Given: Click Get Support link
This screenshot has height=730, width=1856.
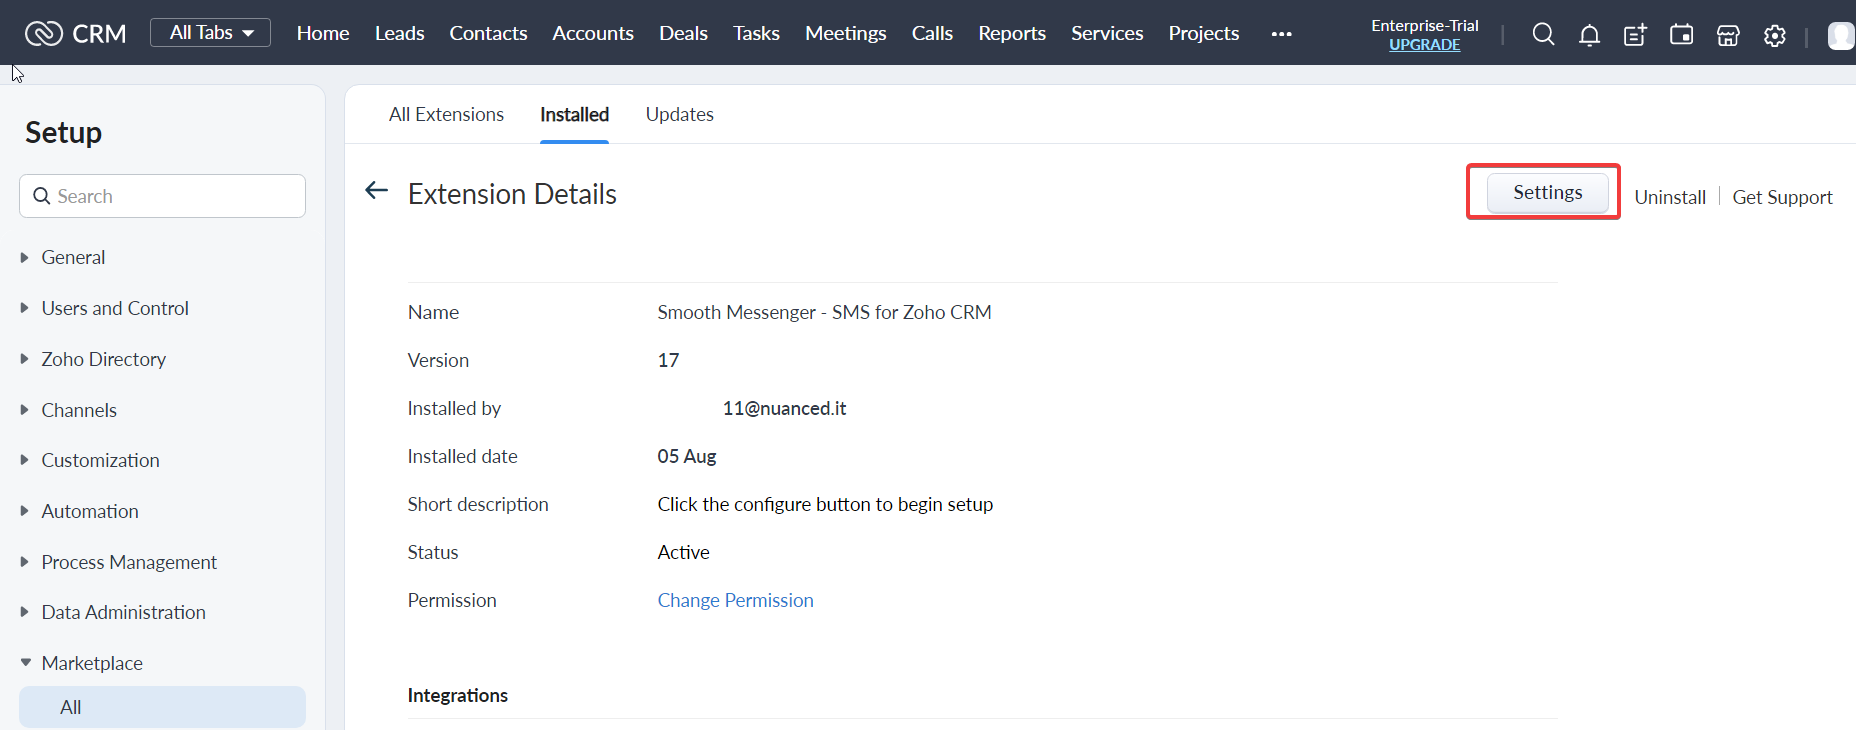Looking at the screenshot, I should pos(1782,197).
